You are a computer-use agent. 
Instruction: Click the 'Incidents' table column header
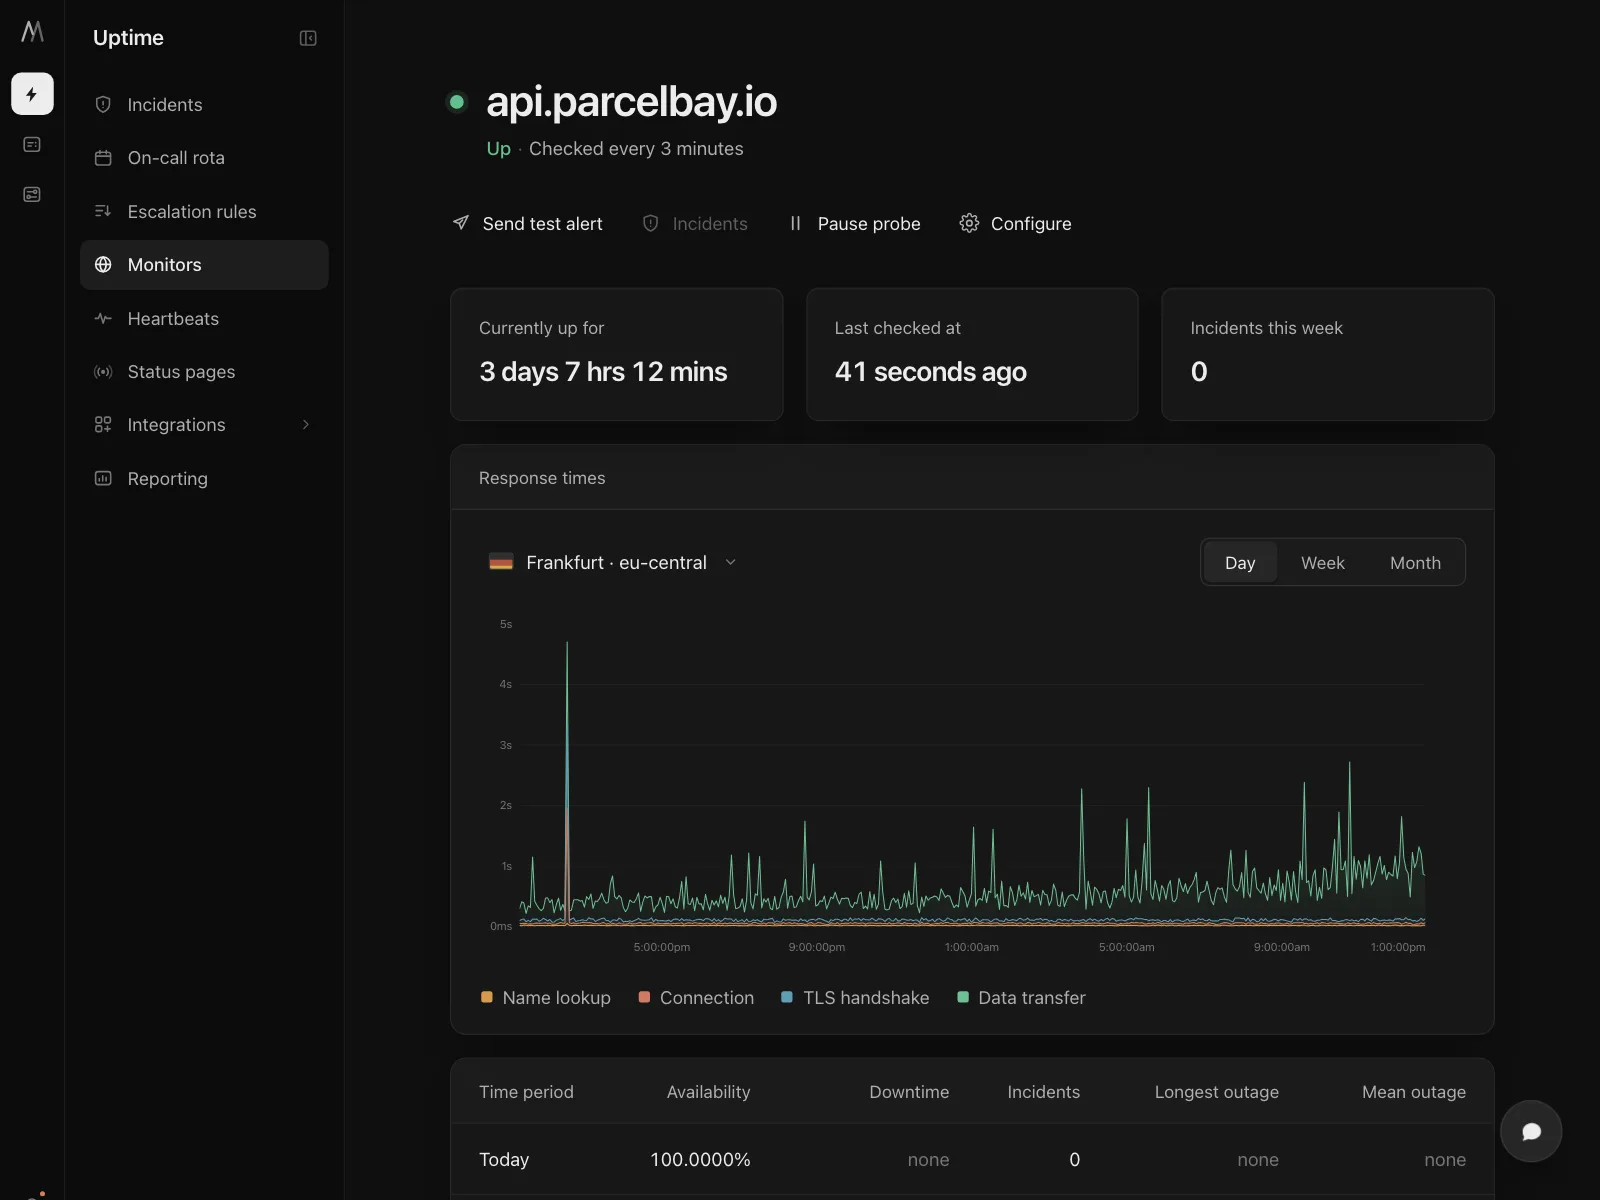[1043, 1092]
